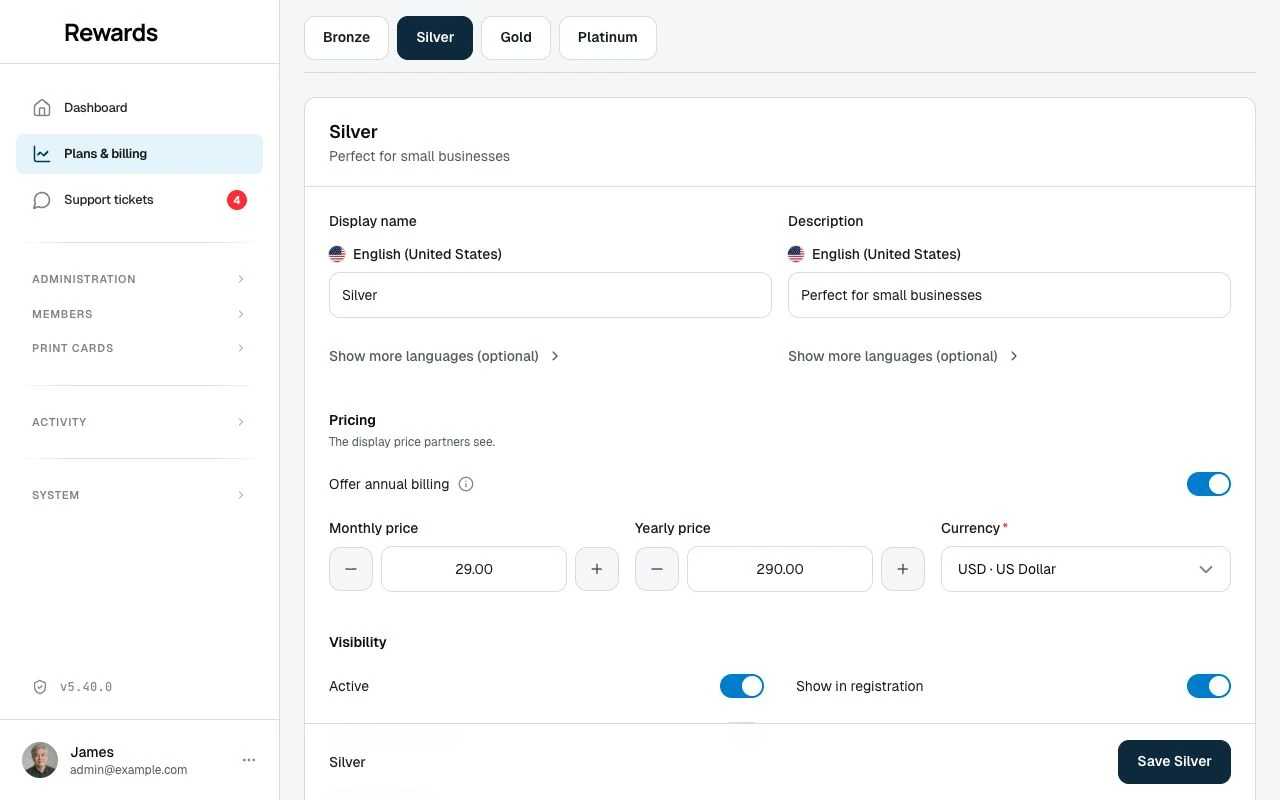Increase the Yearly price with plus button

pyautogui.click(x=903, y=569)
